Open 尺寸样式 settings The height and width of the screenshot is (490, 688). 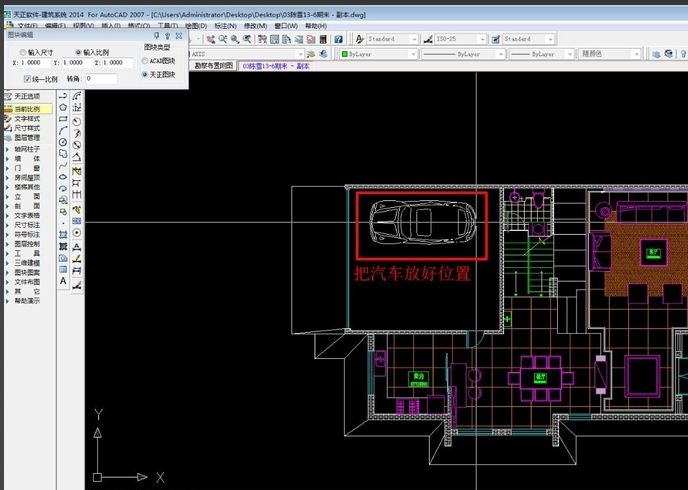click(27, 128)
